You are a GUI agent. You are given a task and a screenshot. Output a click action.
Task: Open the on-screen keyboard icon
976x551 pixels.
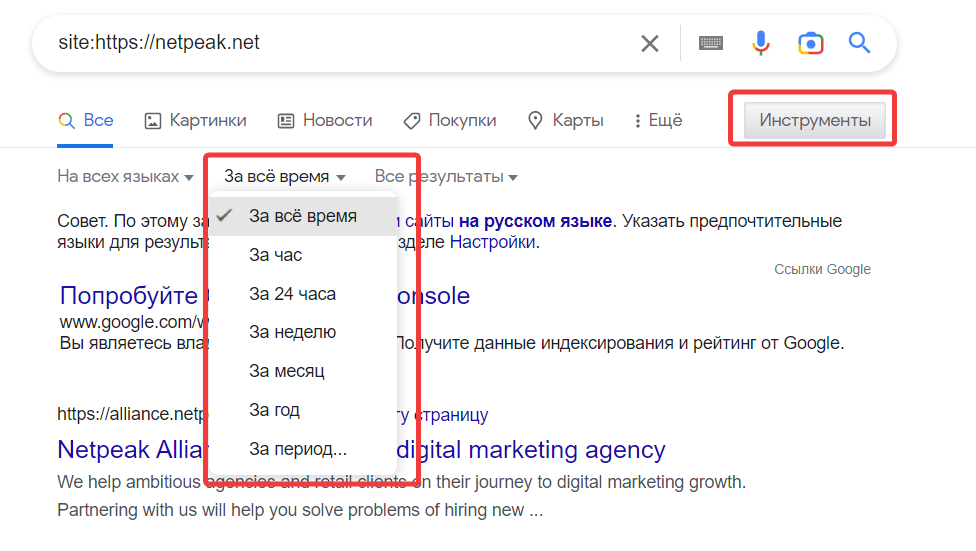click(x=711, y=43)
